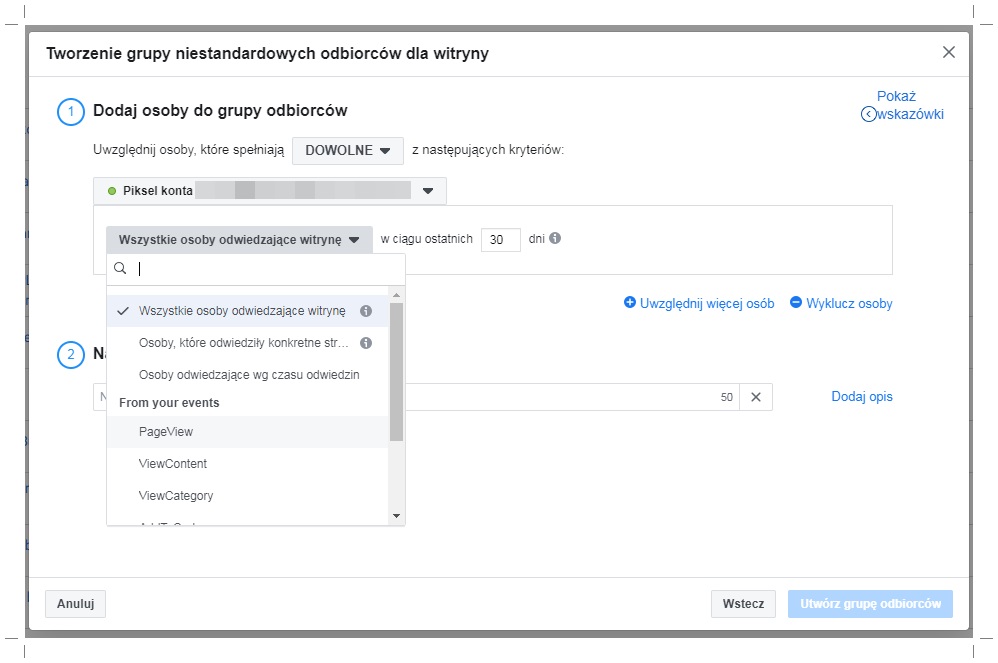Expand the Piksel konta pixel selector
998x663 pixels.
(x=270, y=191)
